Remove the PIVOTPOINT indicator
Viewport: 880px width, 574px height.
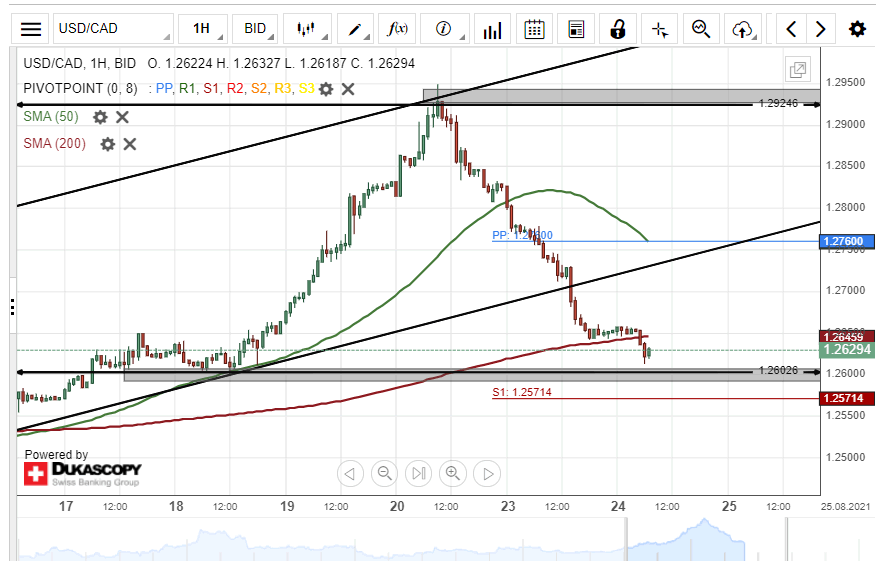348,89
